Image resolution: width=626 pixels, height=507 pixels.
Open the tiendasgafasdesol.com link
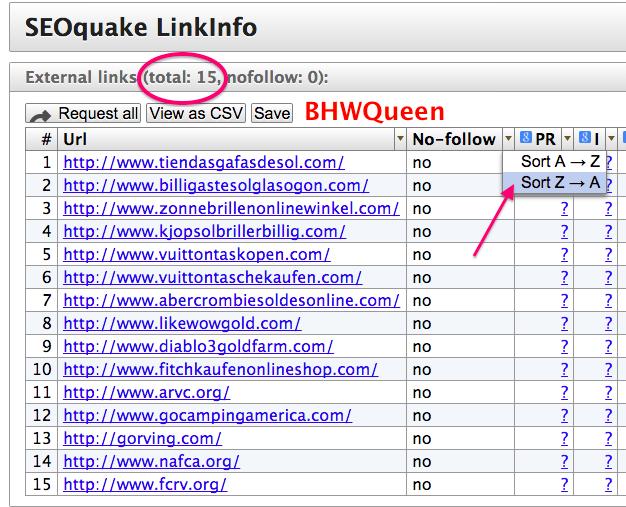coord(204,162)
